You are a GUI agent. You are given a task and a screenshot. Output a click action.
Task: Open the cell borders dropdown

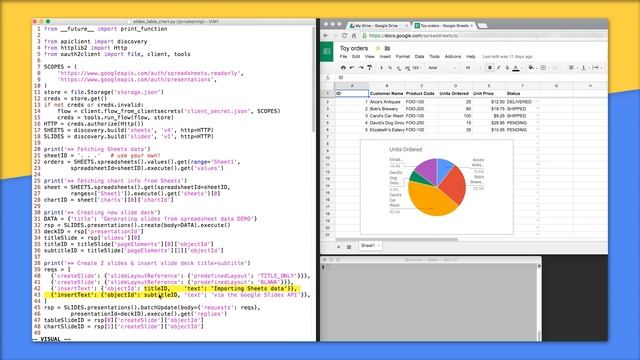click(x=544, y=68)
